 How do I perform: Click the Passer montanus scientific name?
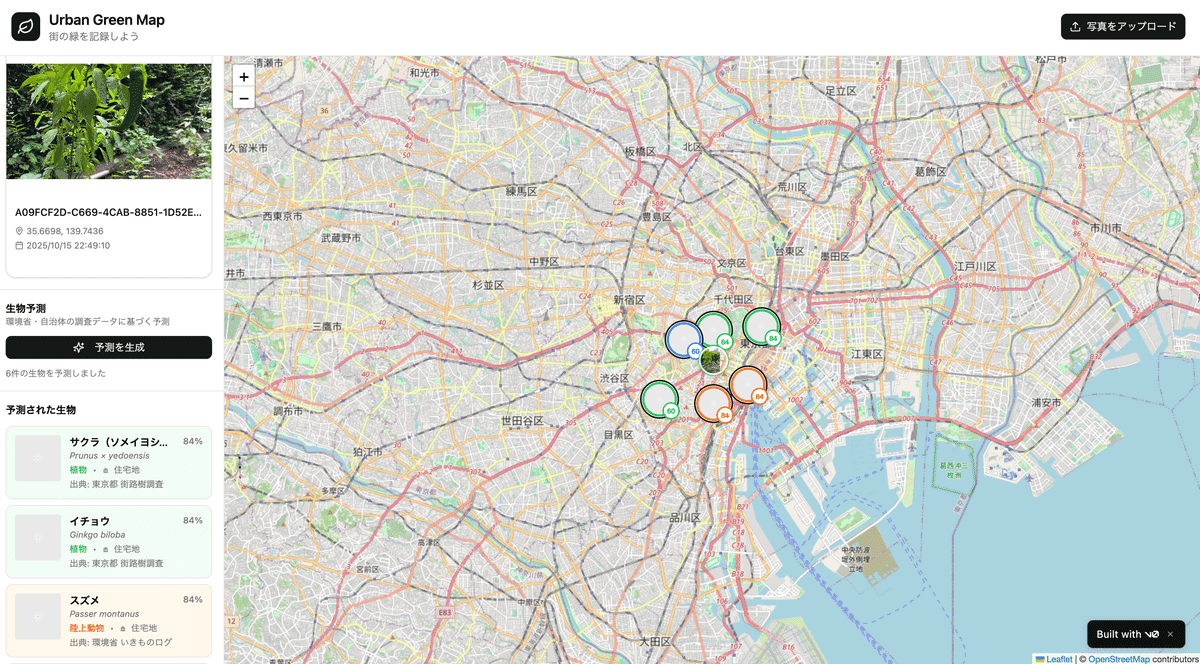(x=104, y=614)
